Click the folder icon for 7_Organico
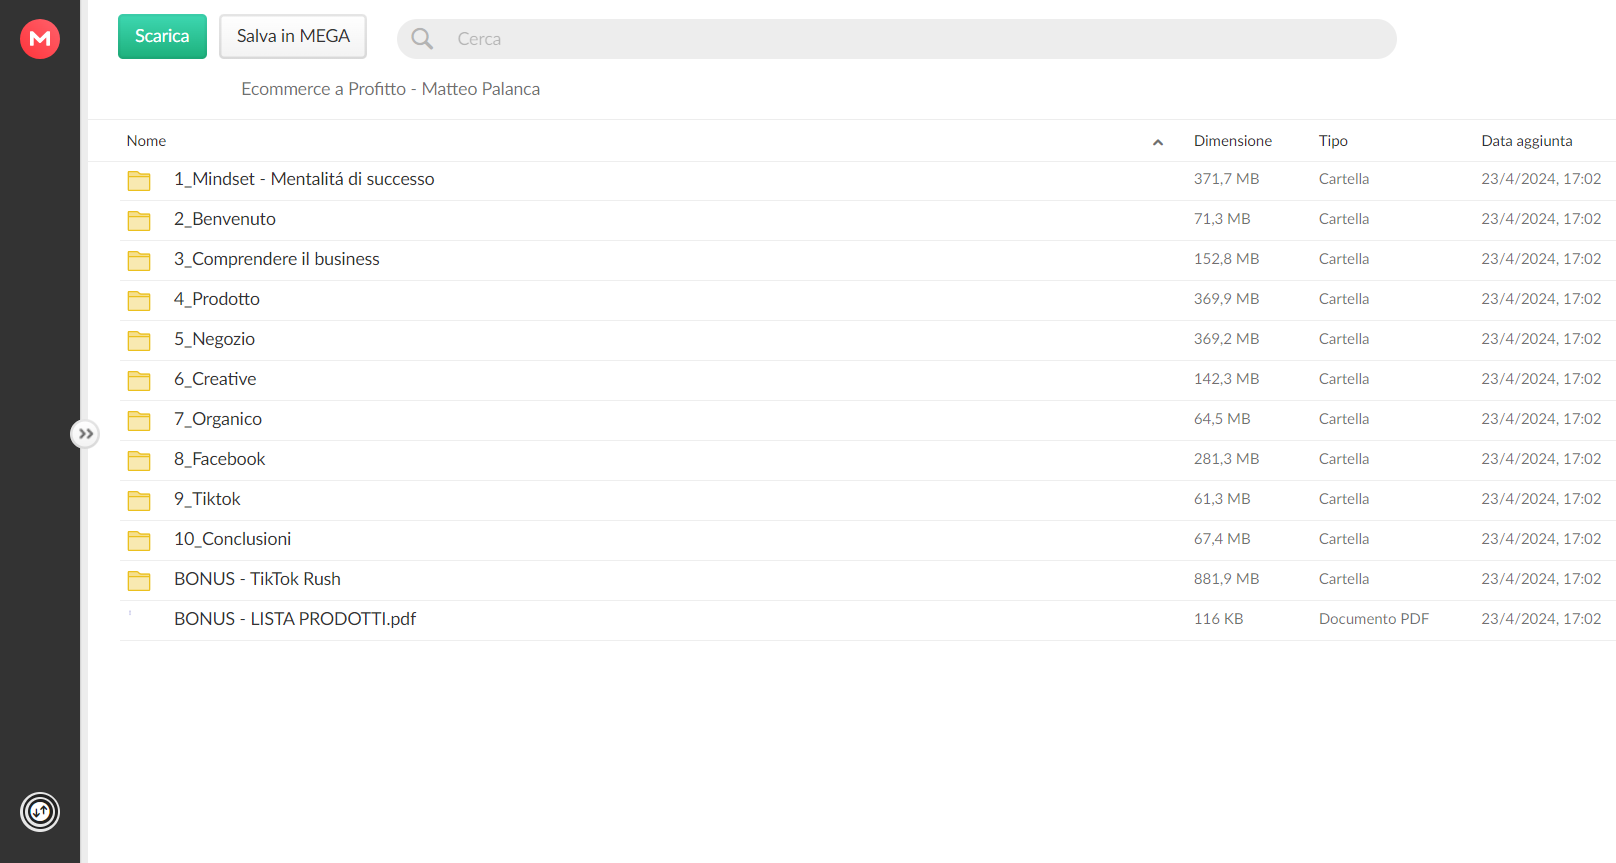1616x863 pixels. 139,420
